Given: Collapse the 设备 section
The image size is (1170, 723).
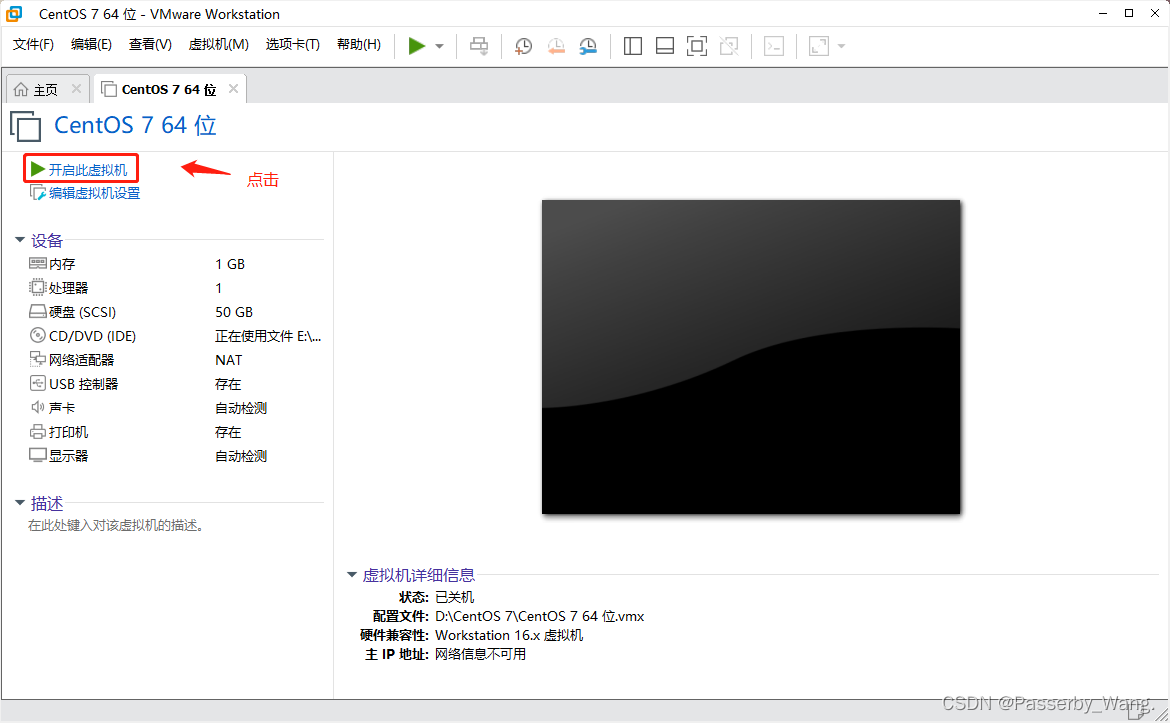Looking at the screenshot, I should pyautogui.click(x=20, y=240).
